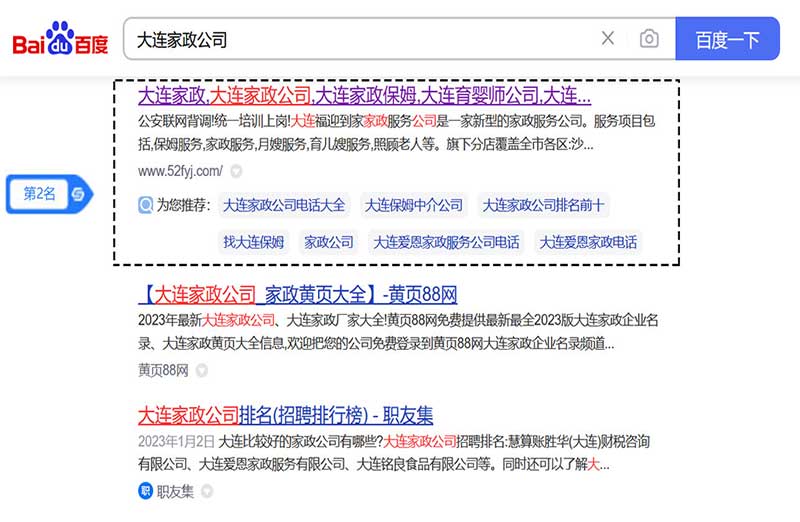
Task: Select the 大连爱恩家政服务公司电话 suggestion
Action: tap(446, 242)
